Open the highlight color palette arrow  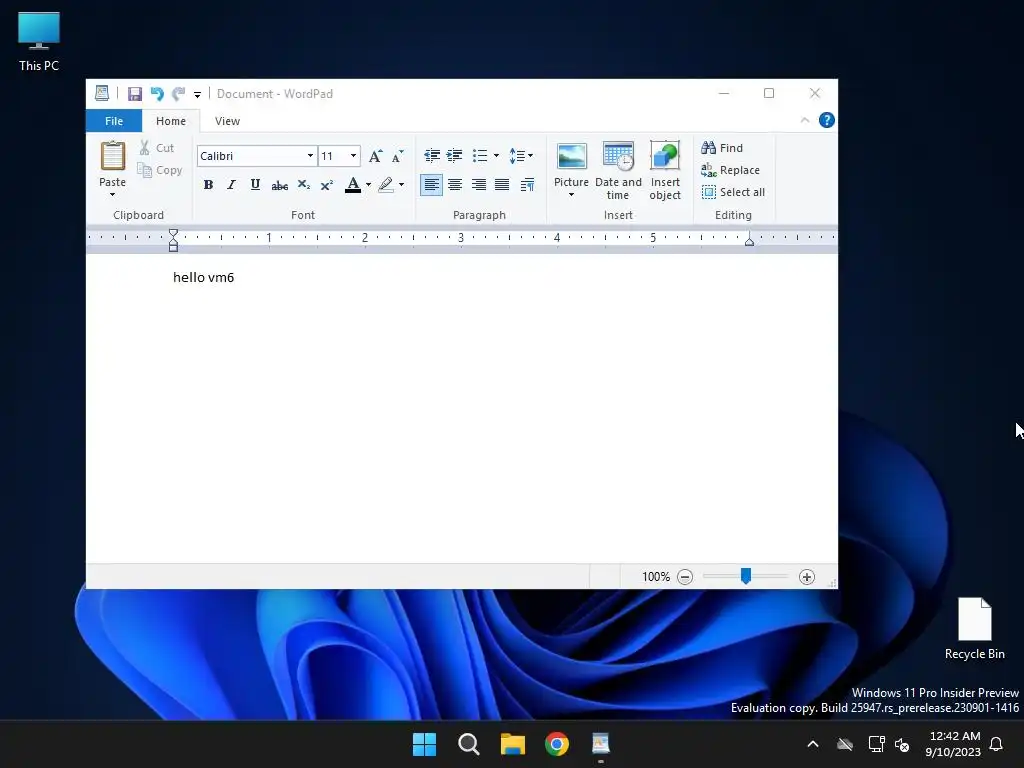[x=401, y=185]
